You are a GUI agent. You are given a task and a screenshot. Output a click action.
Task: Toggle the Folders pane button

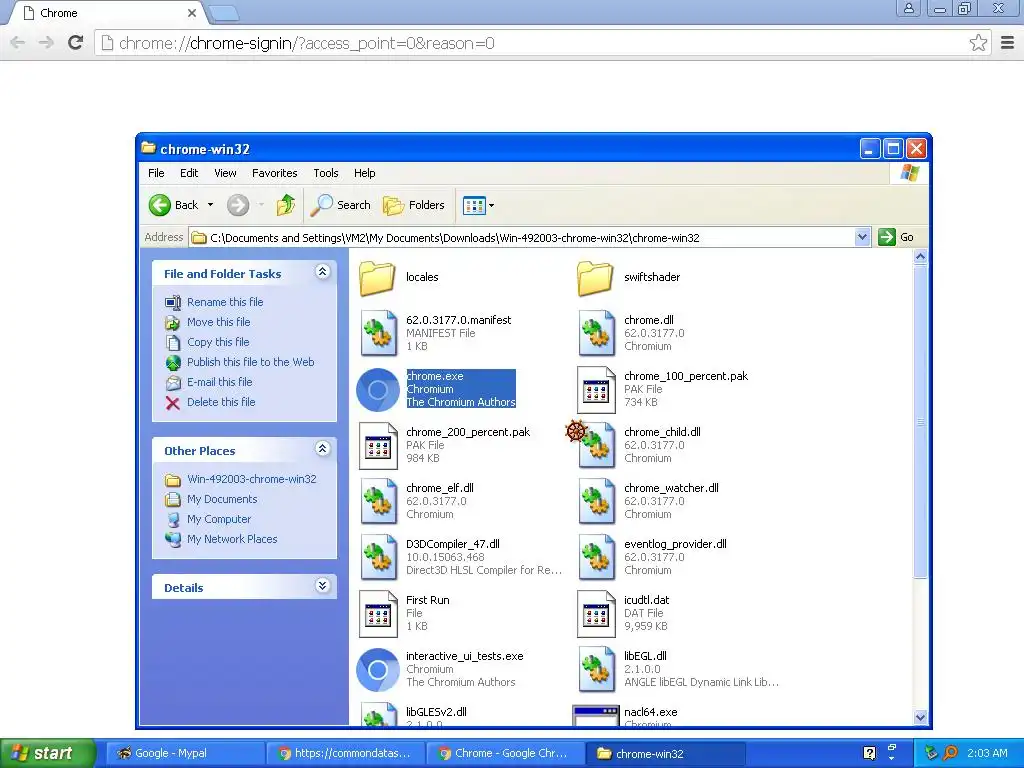click(413, 205)
